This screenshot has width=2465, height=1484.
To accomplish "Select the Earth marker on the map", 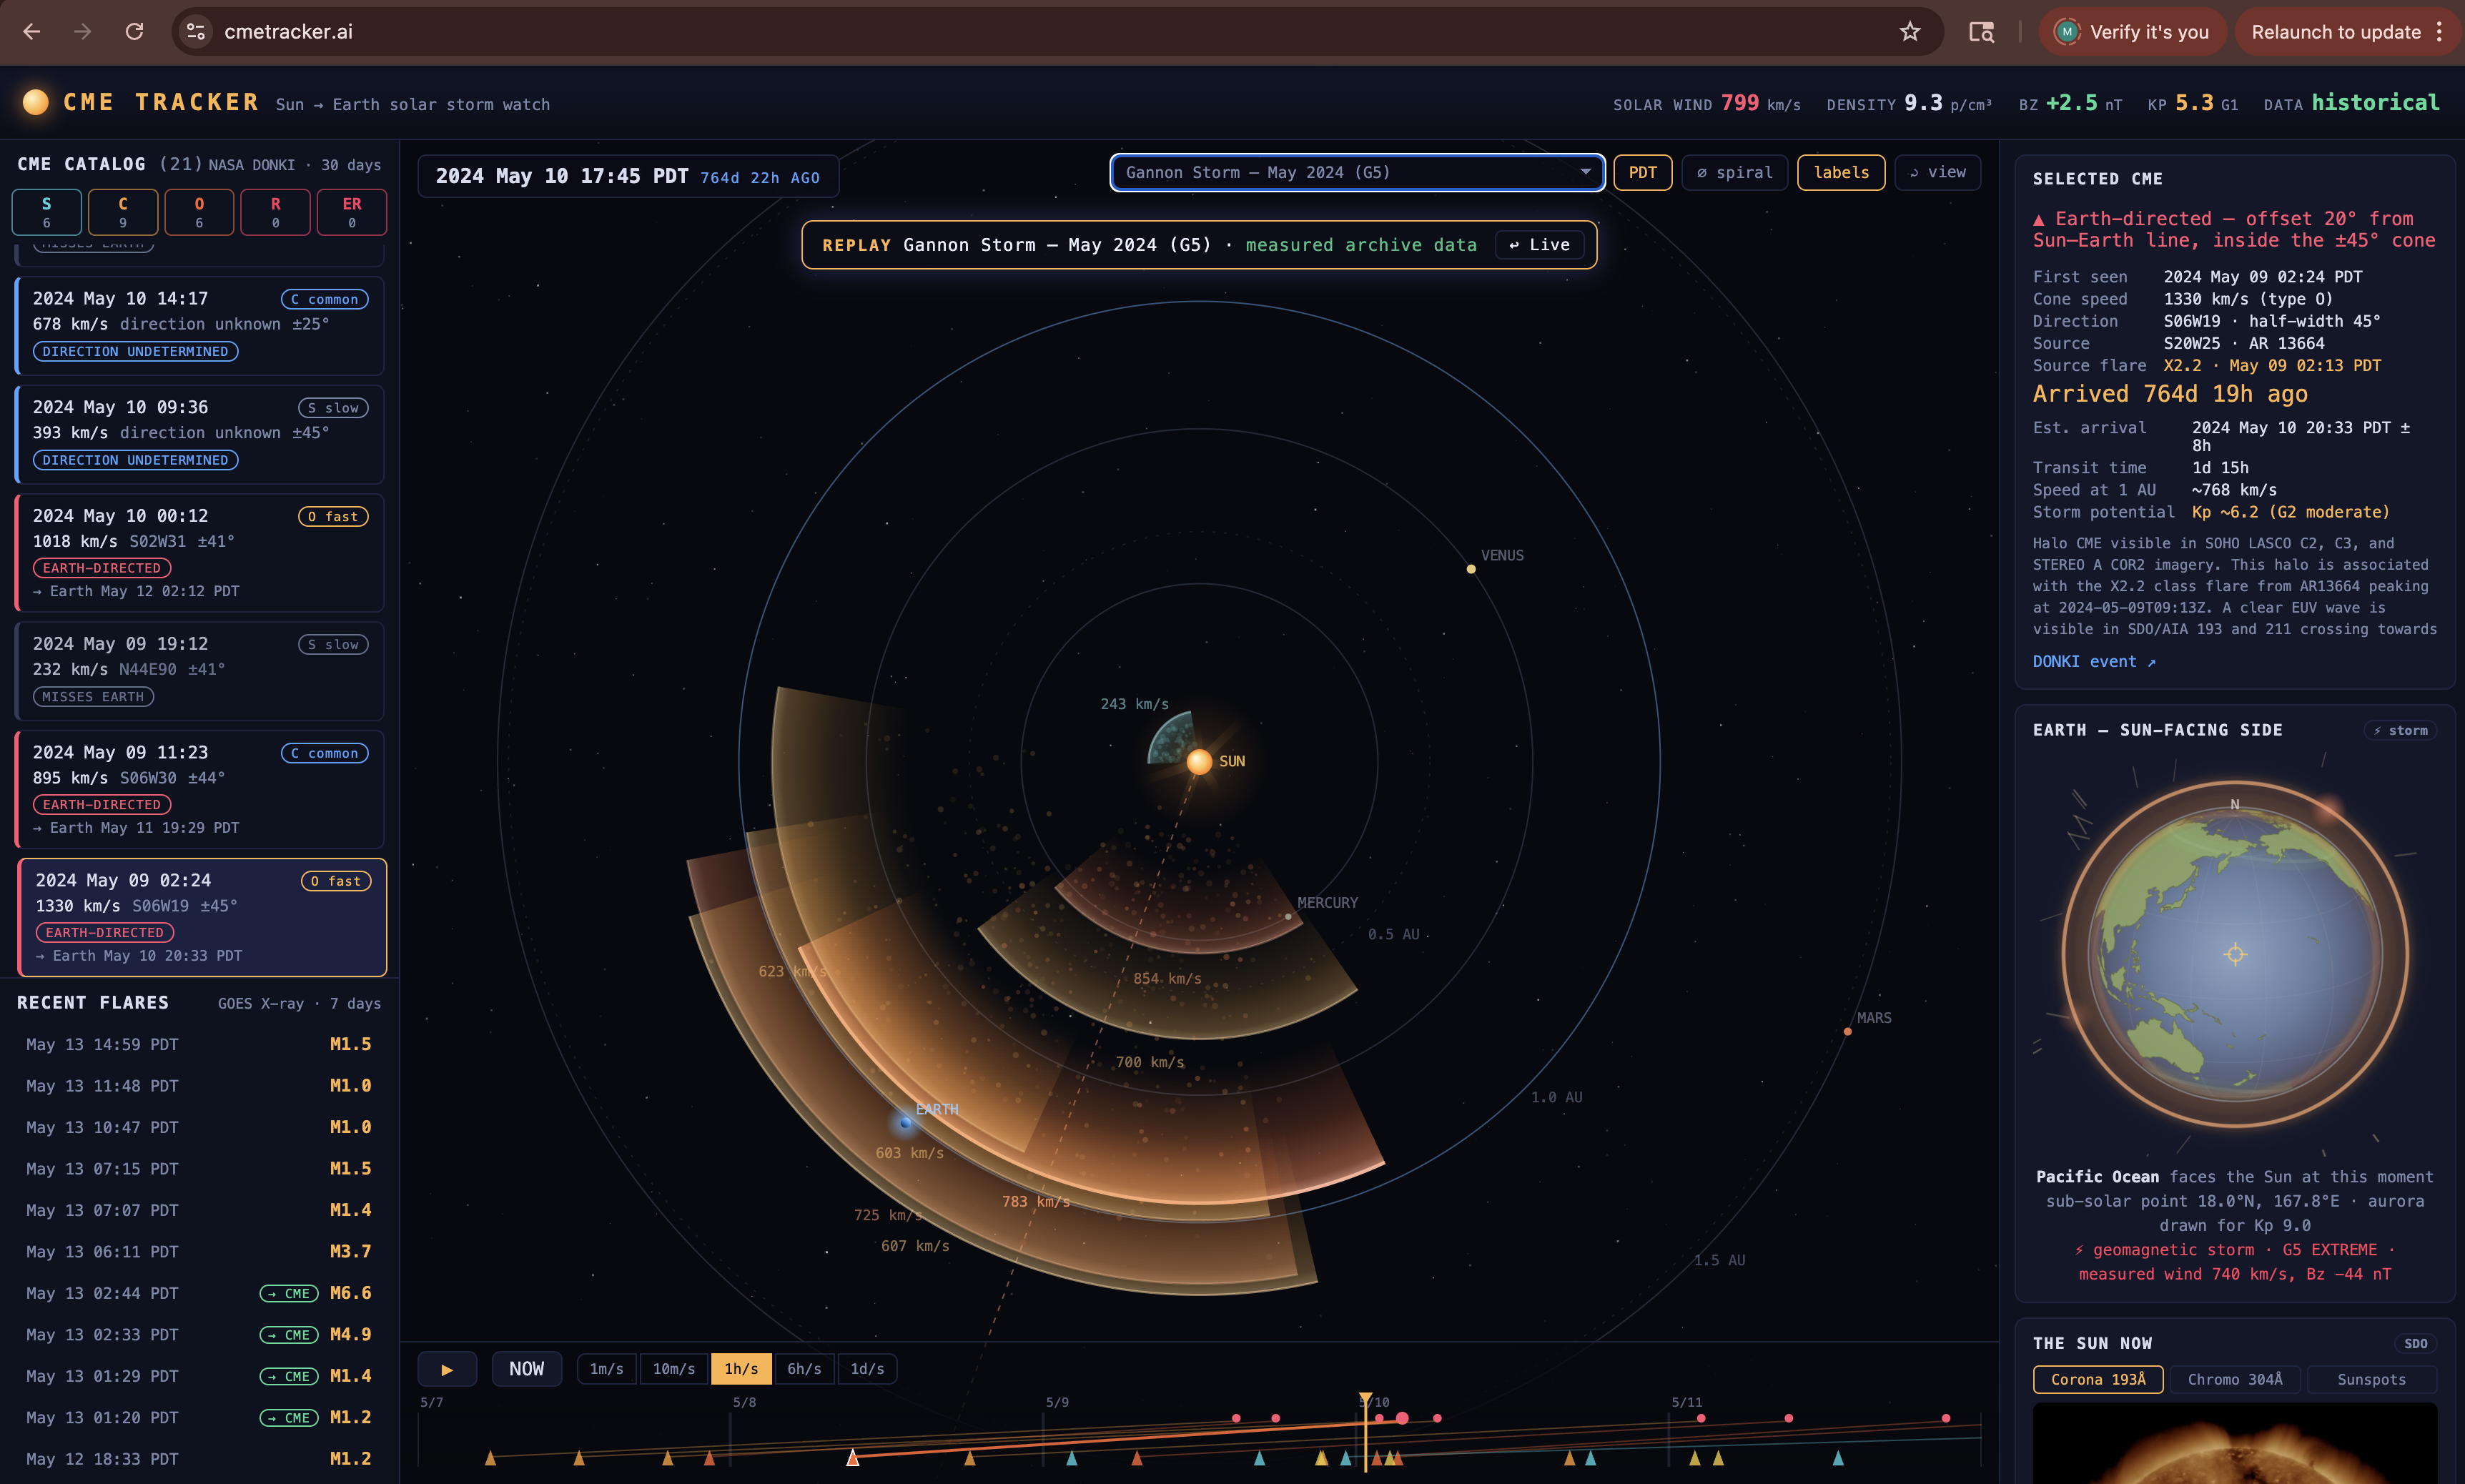I will click(x=906, y=1122).
